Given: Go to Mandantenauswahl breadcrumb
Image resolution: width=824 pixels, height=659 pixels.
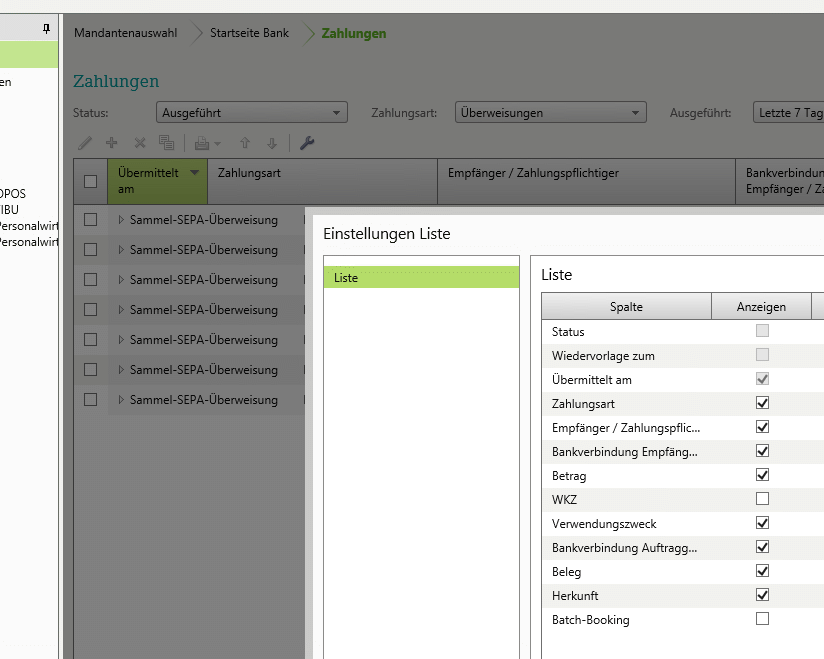Looking at the screenshot, I should click(x=126, y=33).
